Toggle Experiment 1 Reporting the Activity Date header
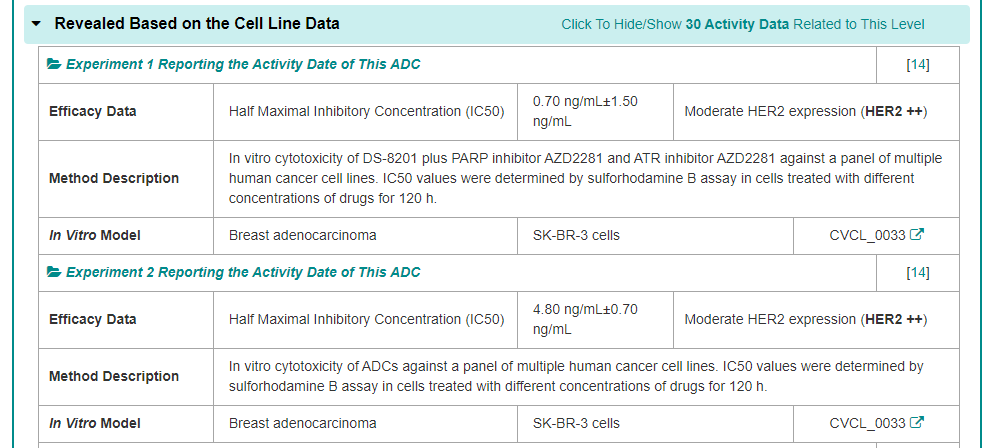Viewport: 1000px width, 448px height. (x=243, y=65)
